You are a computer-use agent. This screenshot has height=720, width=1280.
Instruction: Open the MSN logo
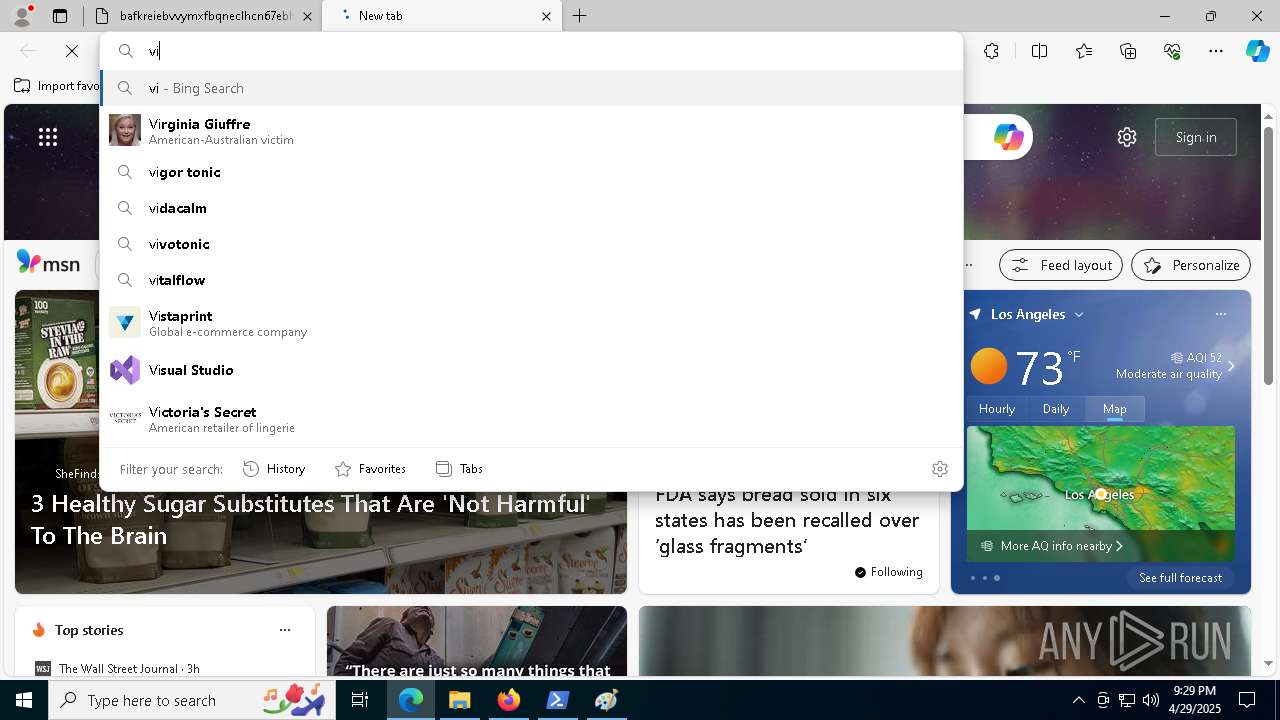tap(48, 263)
